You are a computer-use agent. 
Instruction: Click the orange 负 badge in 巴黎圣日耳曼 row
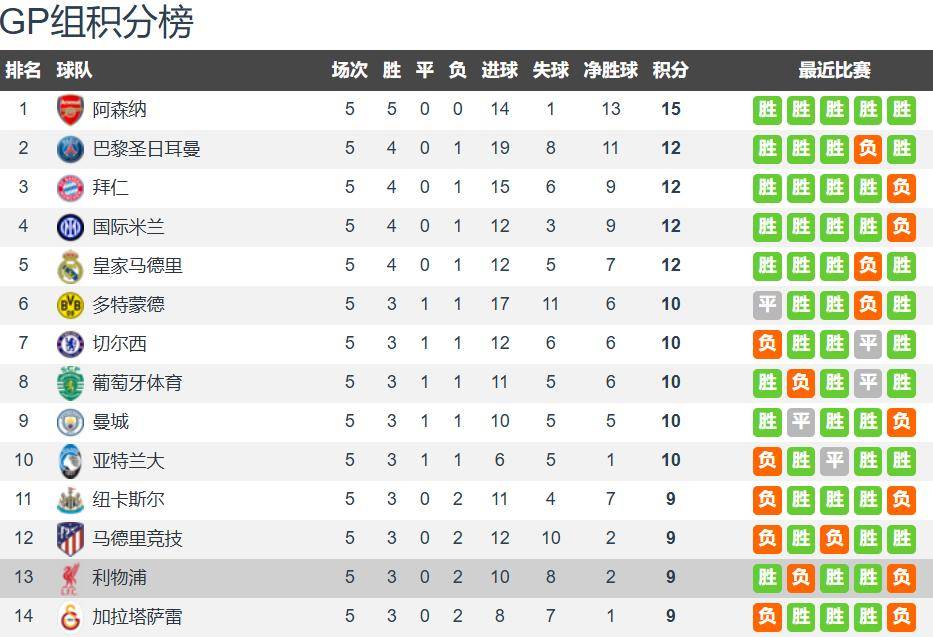coord(868,148)
